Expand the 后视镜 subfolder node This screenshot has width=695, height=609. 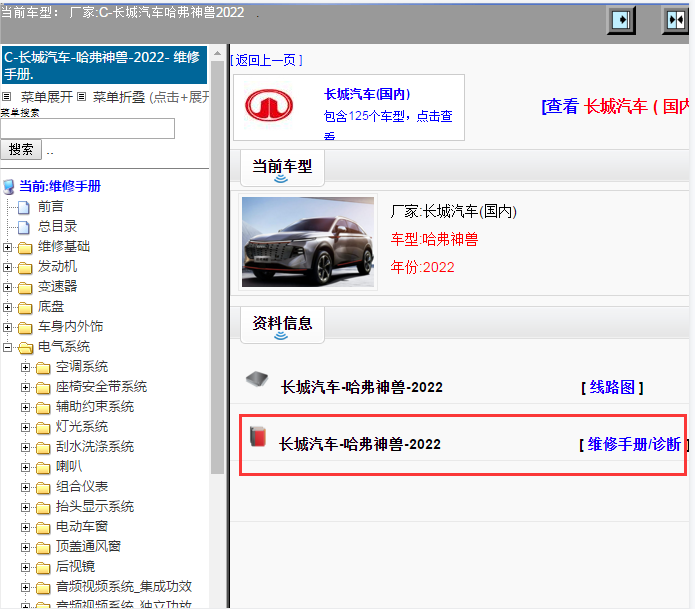[x=25, y=567]
